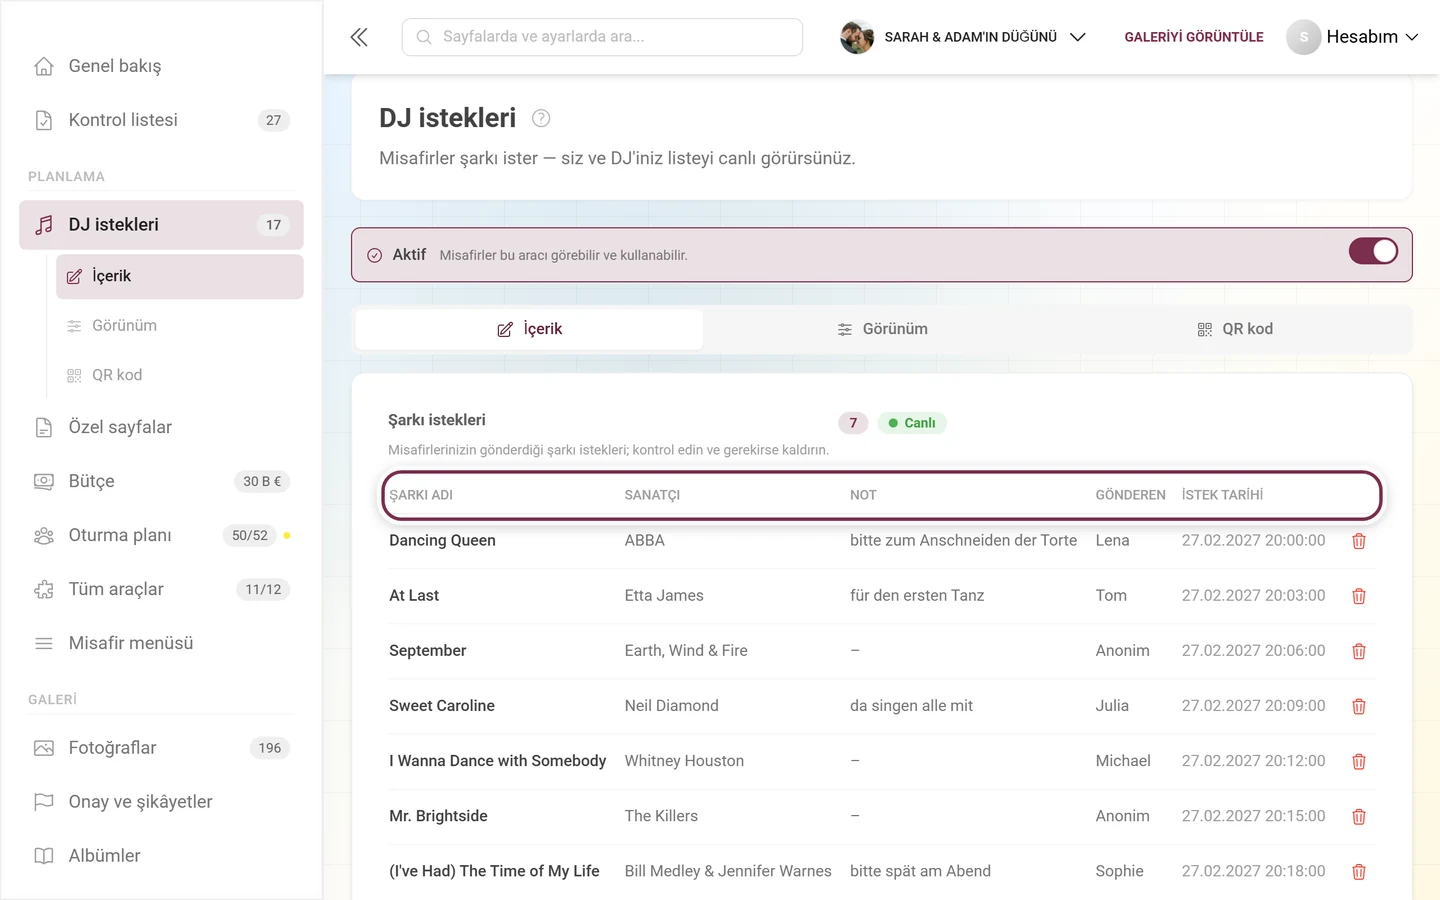The width and height of the screenshot is (1440, 900).
Task: Open Fotoğraflar in the sidebar
Action: point(161,748)
